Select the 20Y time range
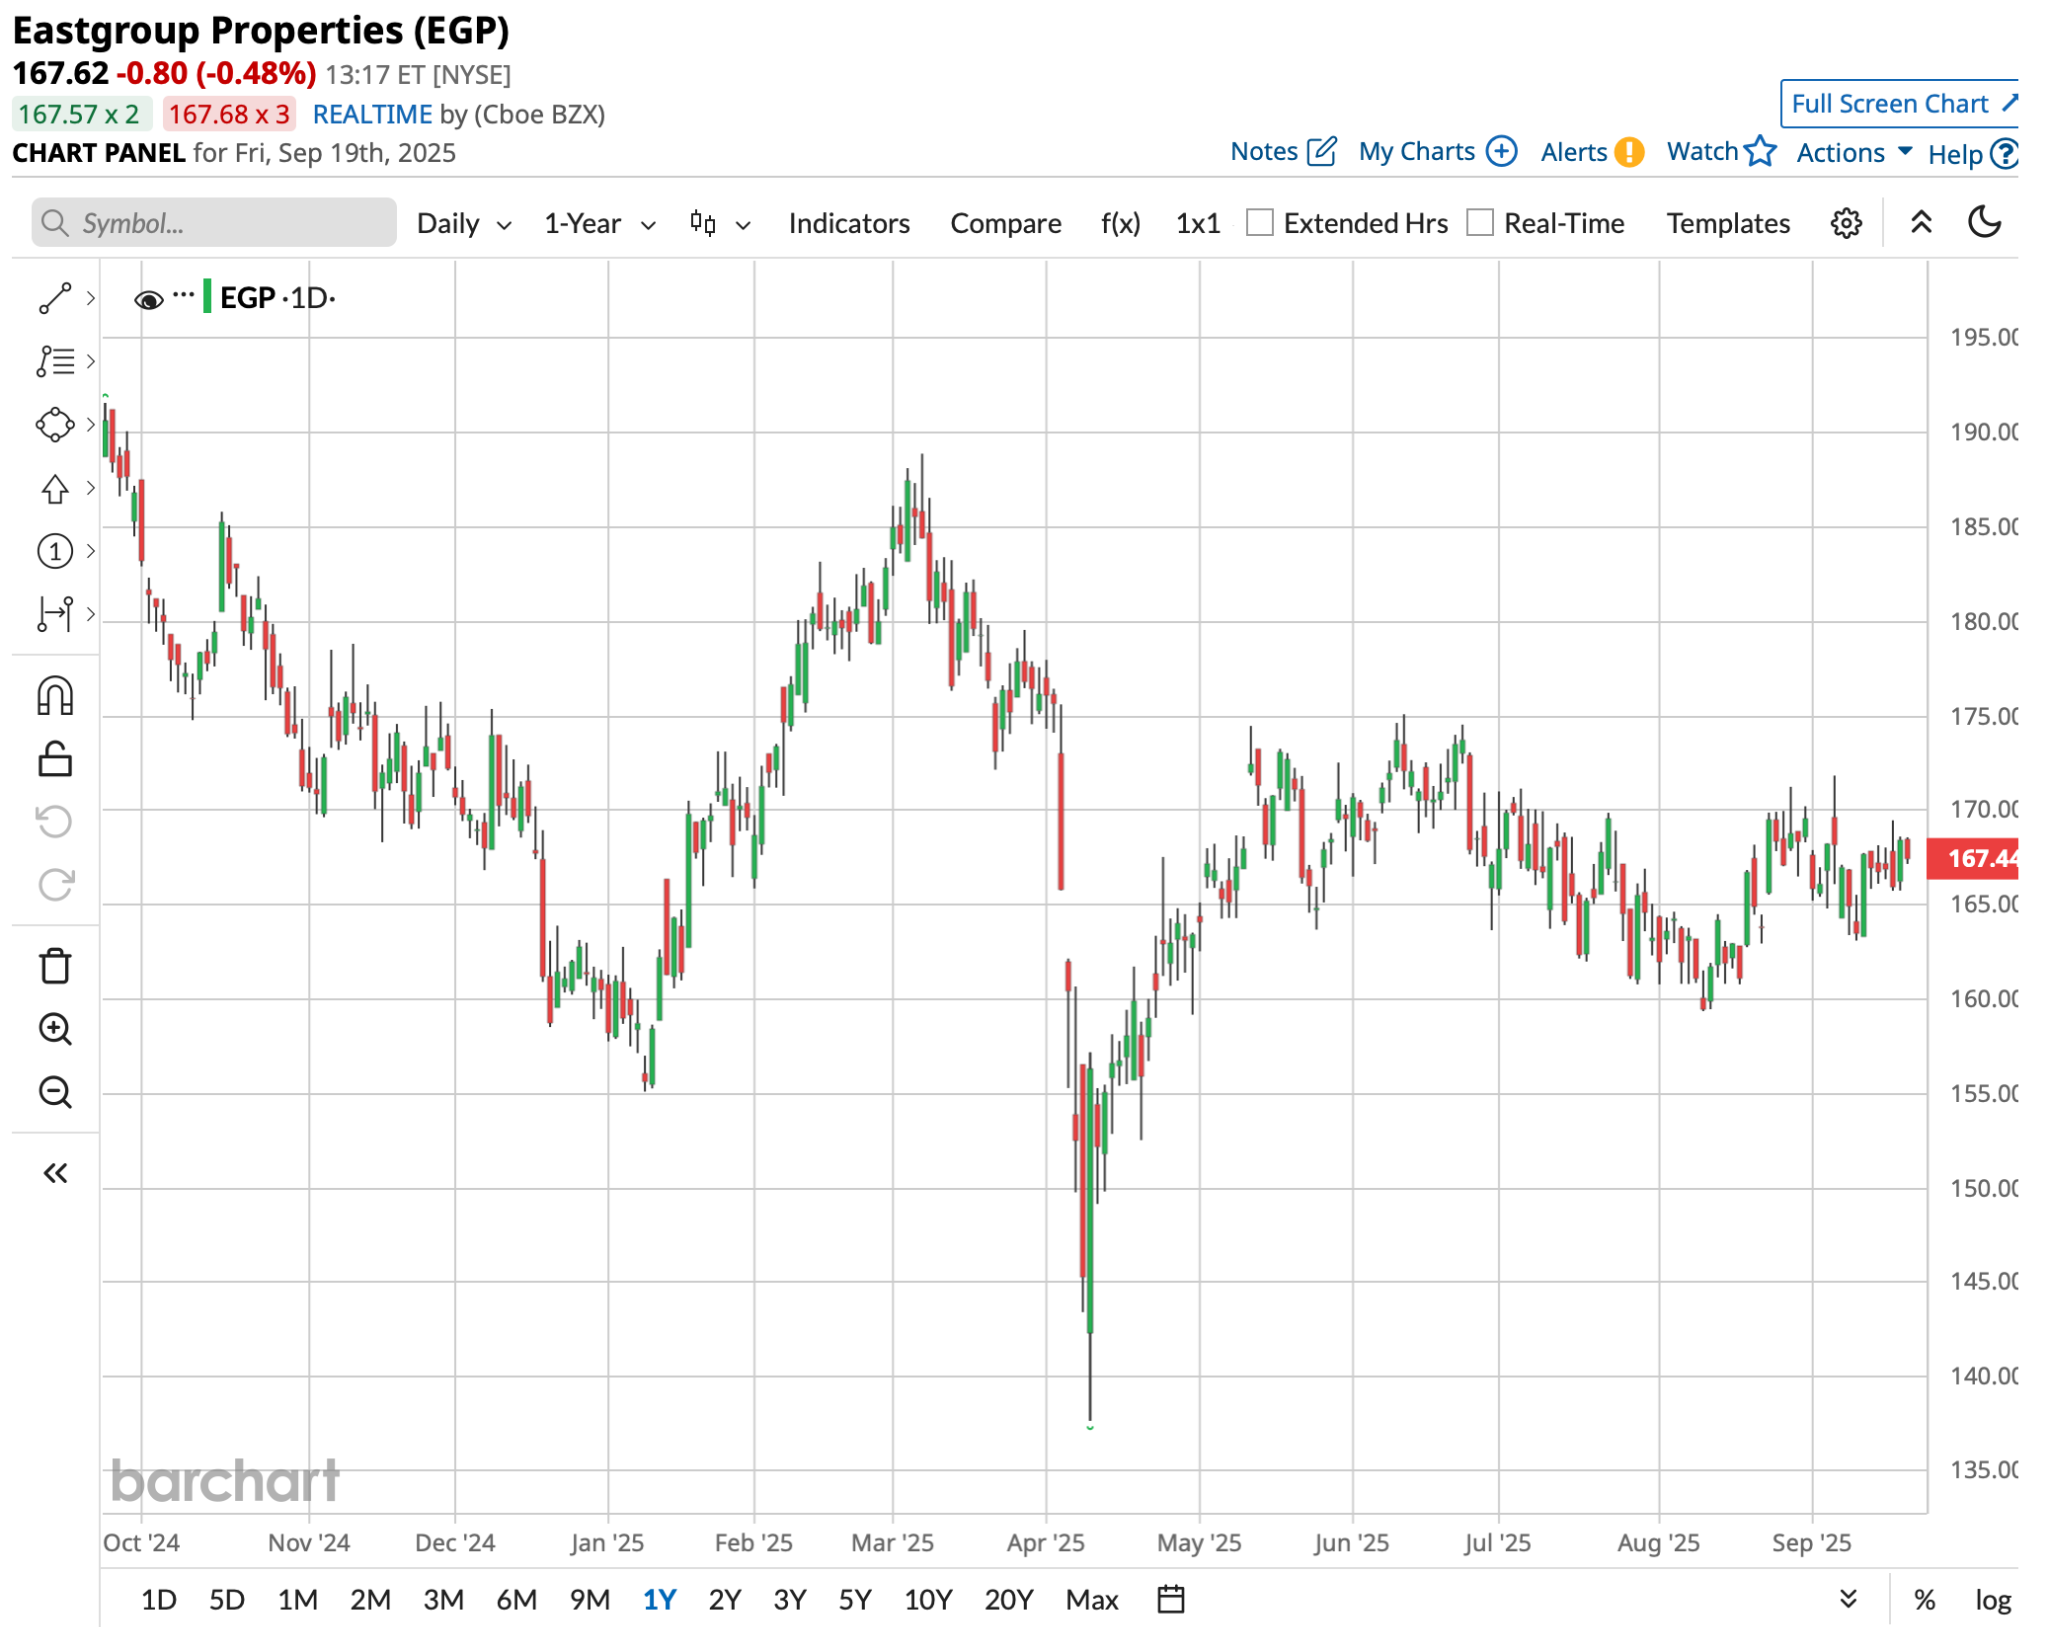 coord(1008,1600)
